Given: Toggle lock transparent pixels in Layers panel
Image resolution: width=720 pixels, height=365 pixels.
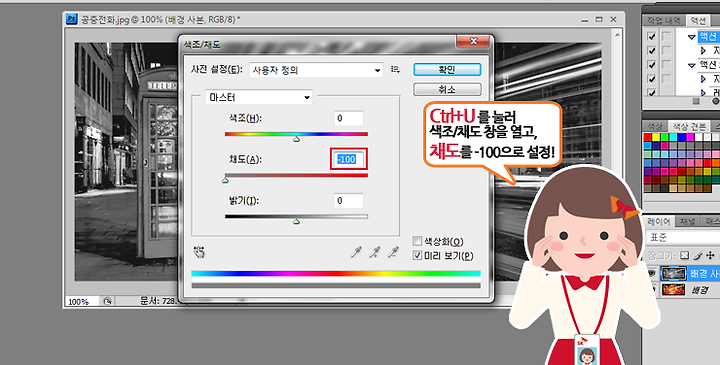Looking at the screenshot, I should click(x=684, y=255).
